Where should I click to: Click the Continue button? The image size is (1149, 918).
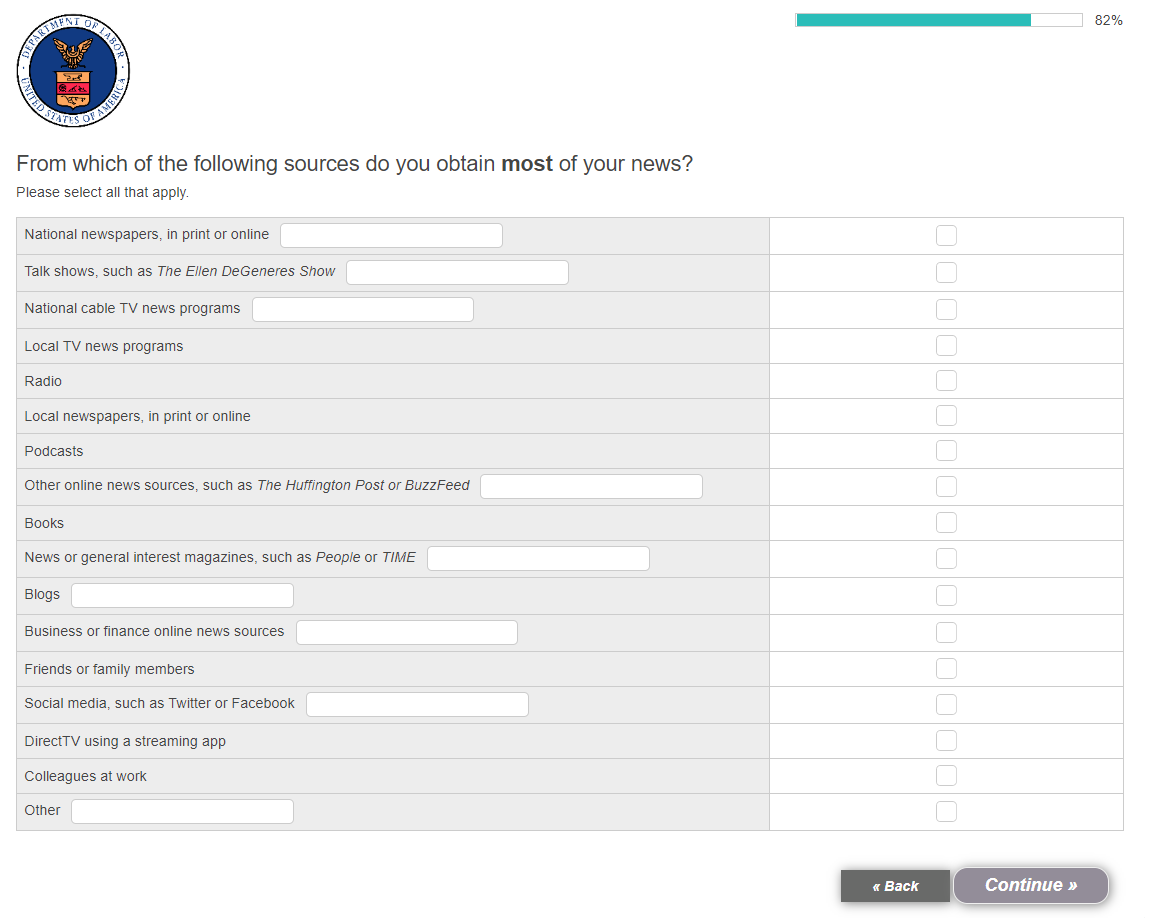click(x=1030, y=885)
